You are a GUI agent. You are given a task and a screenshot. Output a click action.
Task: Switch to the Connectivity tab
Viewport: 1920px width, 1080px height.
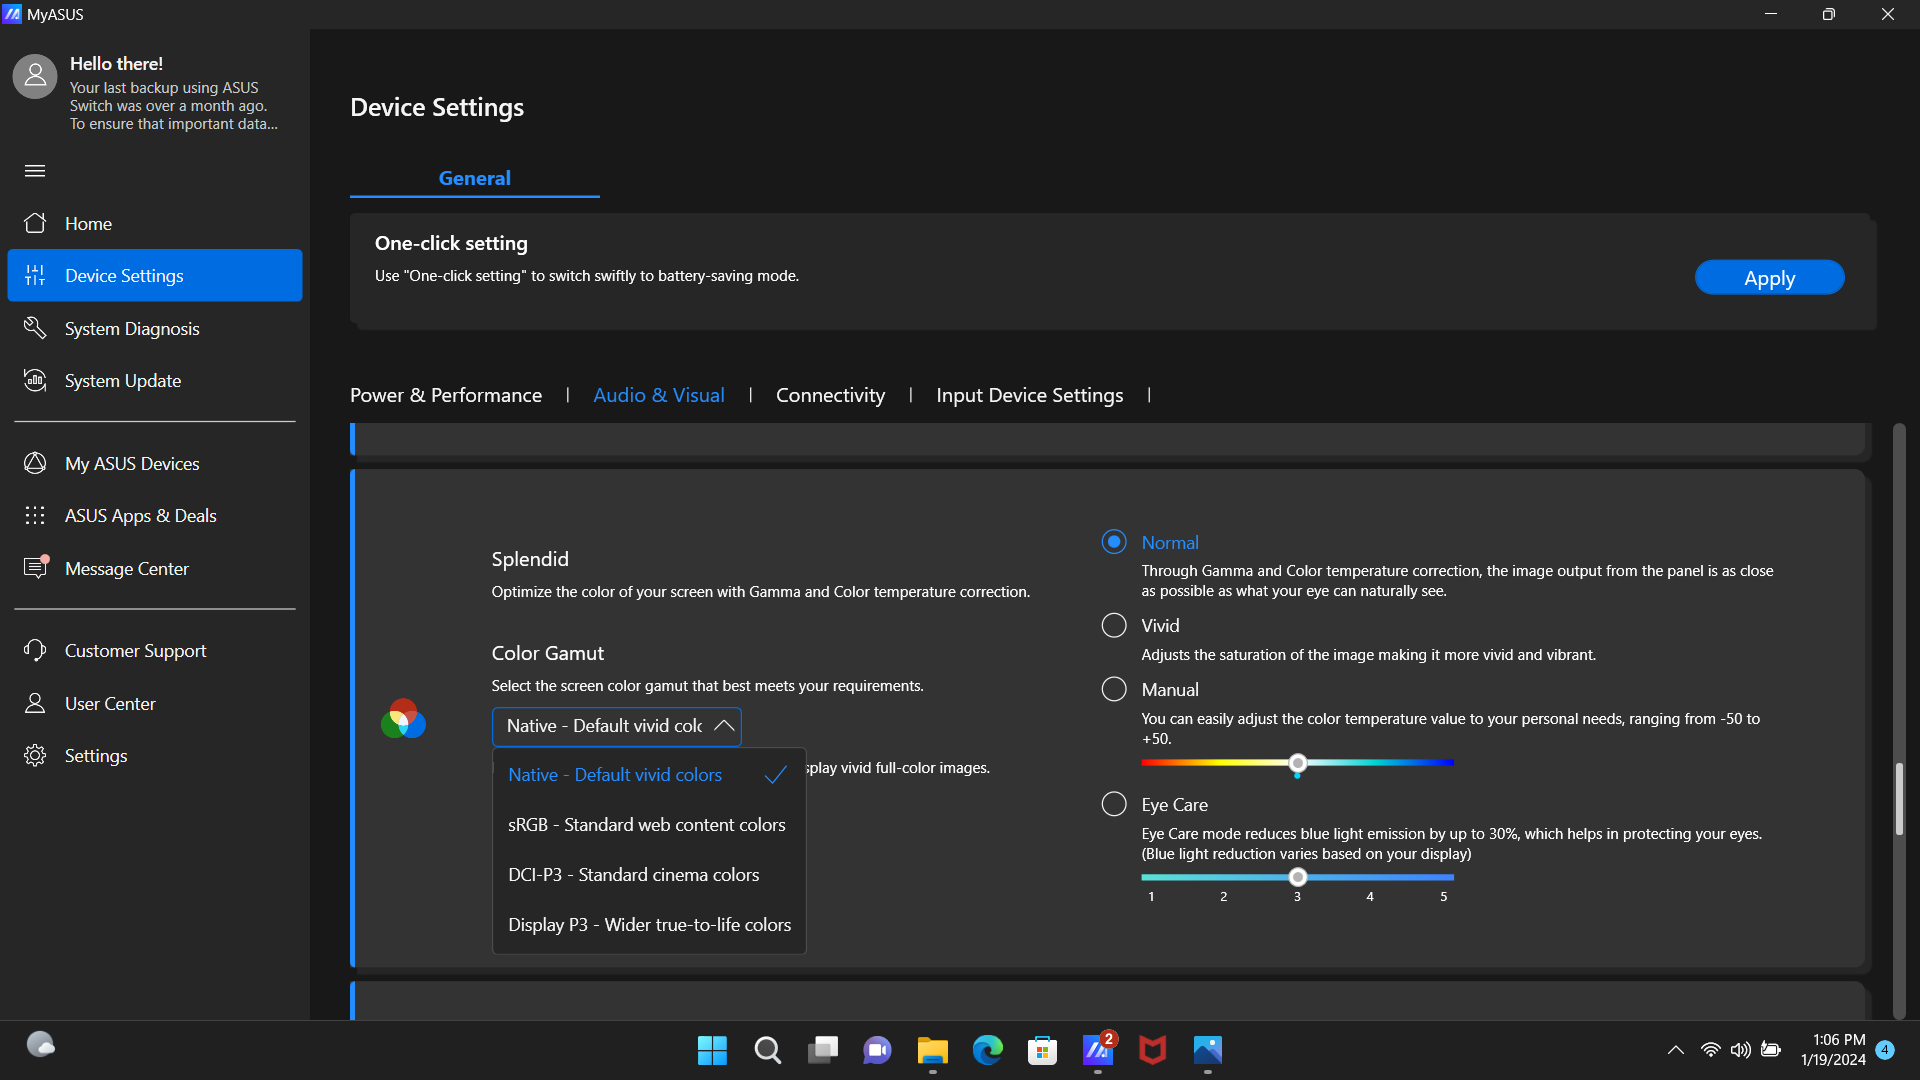(x=830, y=395)
